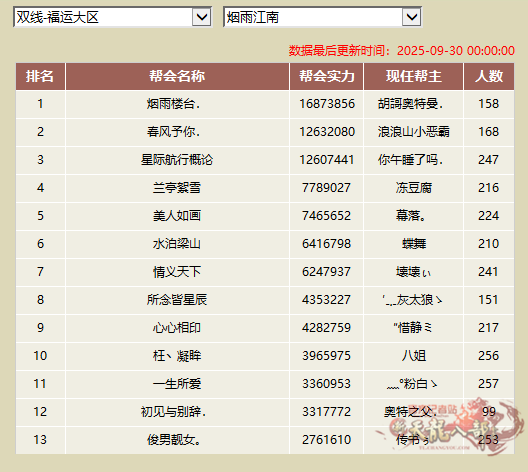
Task: Select guild name 心心相印
Action: pyautogui.click(x=177, y=327)
